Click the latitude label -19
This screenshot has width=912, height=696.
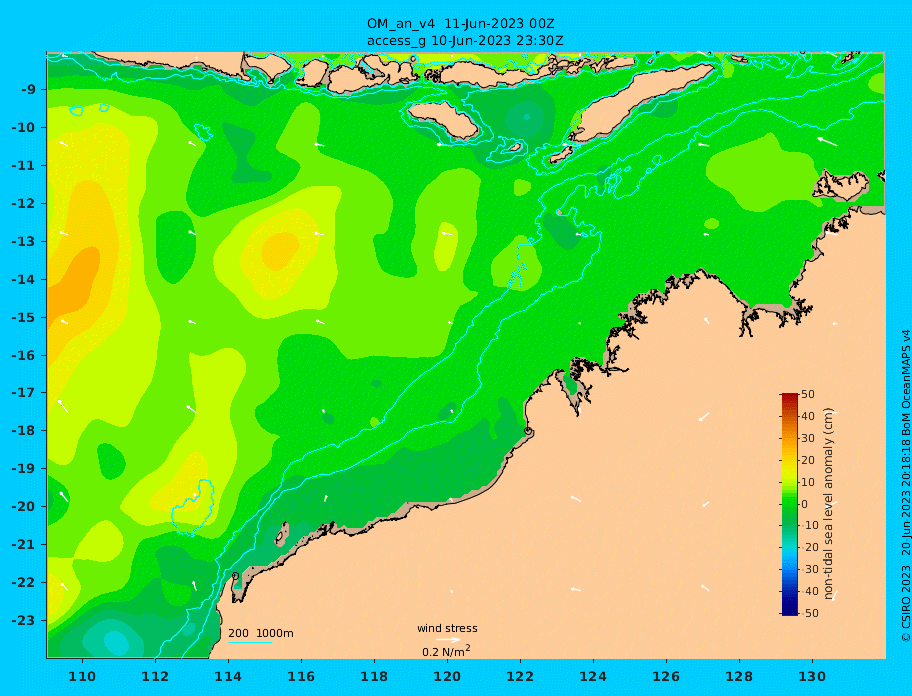tap(24, 469)
